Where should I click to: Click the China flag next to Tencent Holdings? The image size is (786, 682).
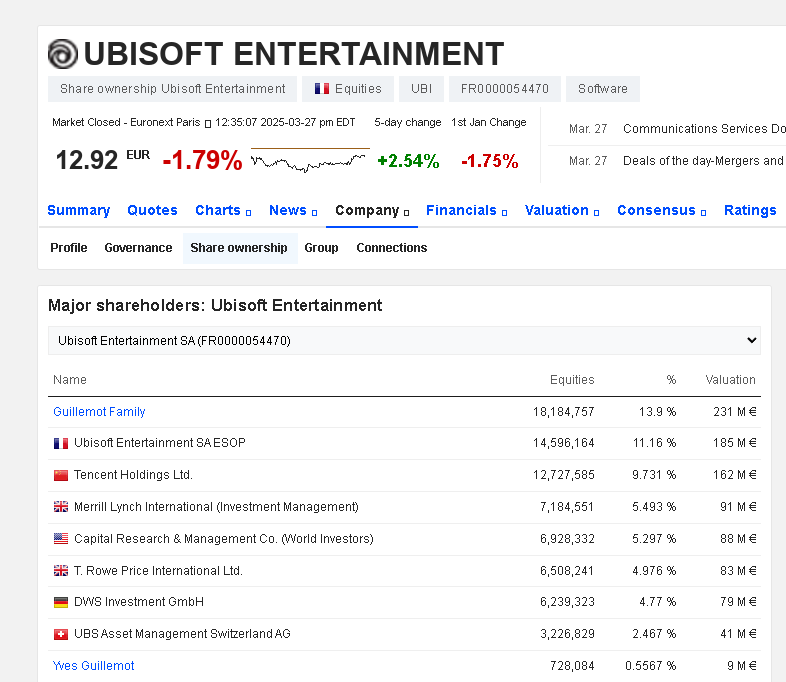pos(60,475)
